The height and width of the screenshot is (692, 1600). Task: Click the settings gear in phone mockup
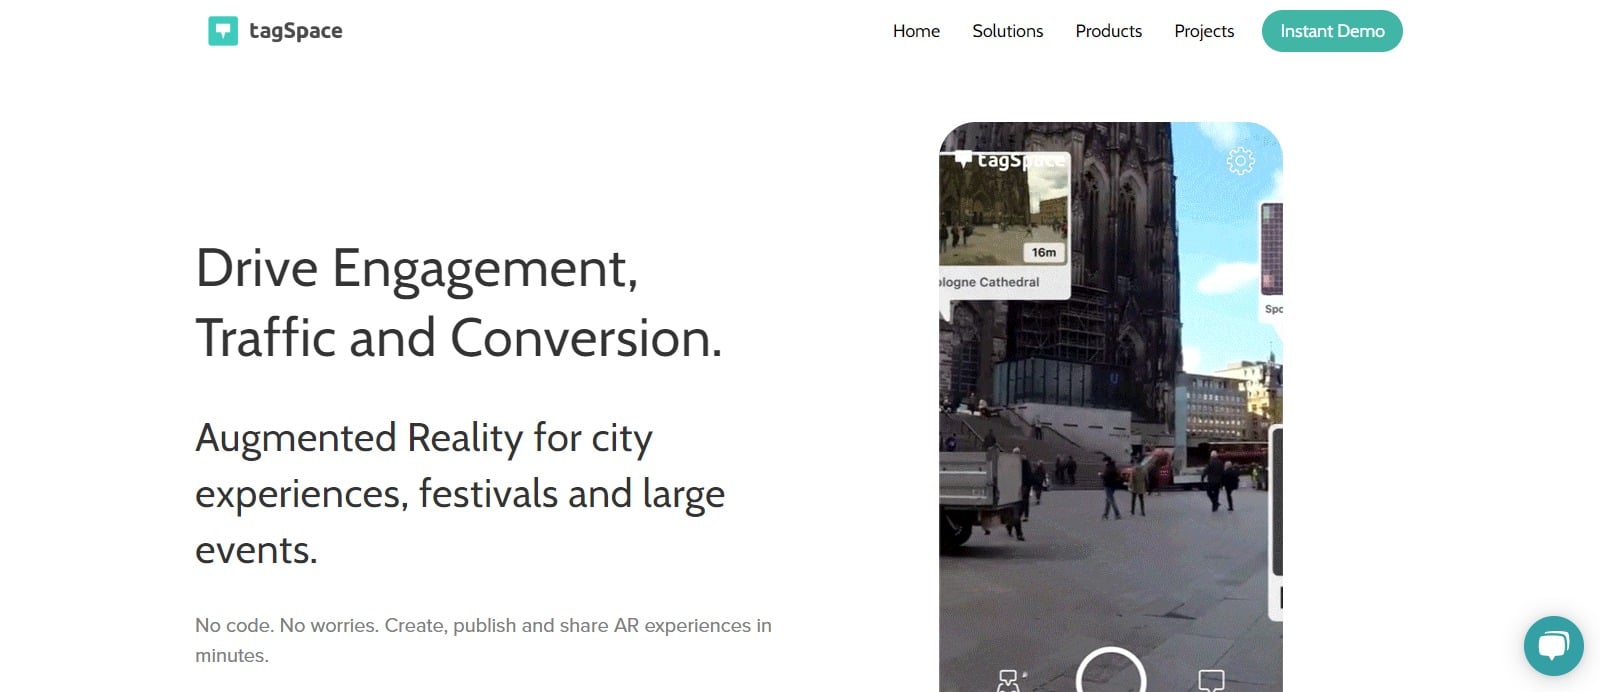click(1240, 161)
